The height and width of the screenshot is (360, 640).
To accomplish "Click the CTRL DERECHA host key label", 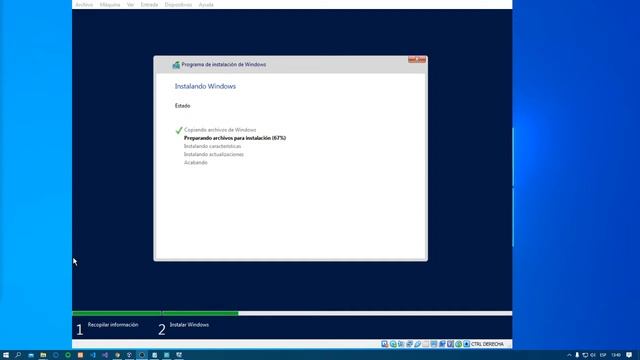I will (x=487, y=344).
